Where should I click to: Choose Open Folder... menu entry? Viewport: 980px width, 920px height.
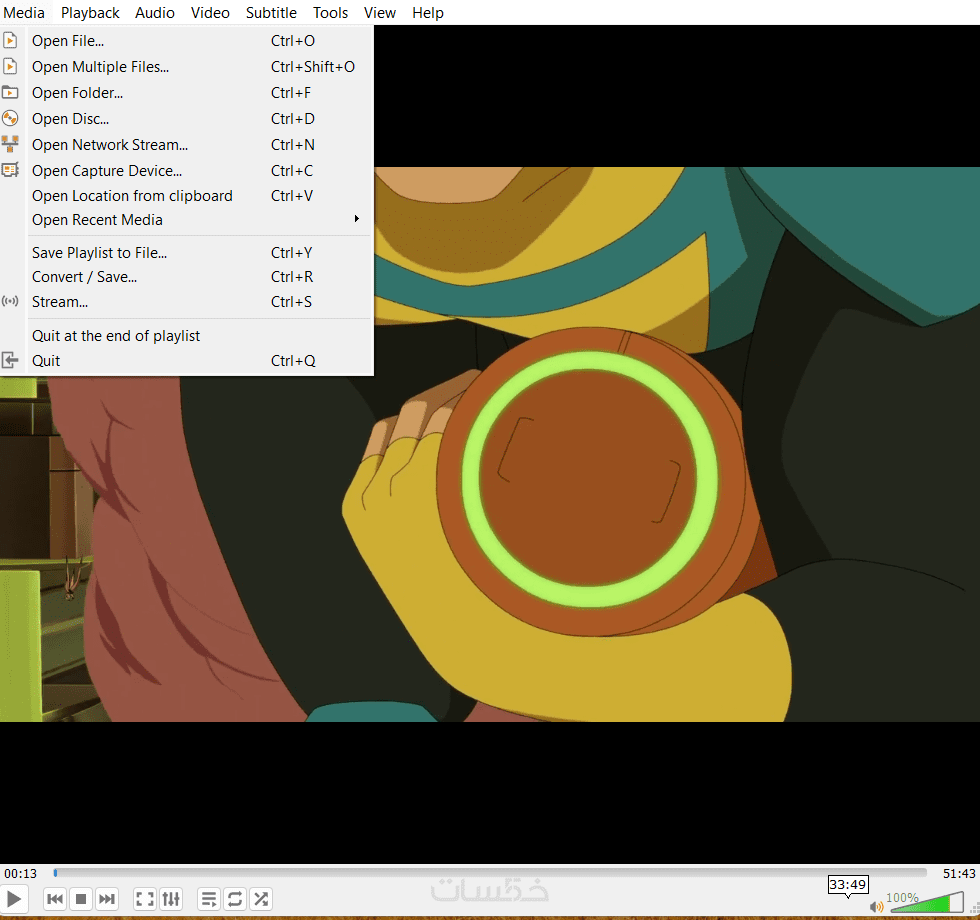[186, 92]
